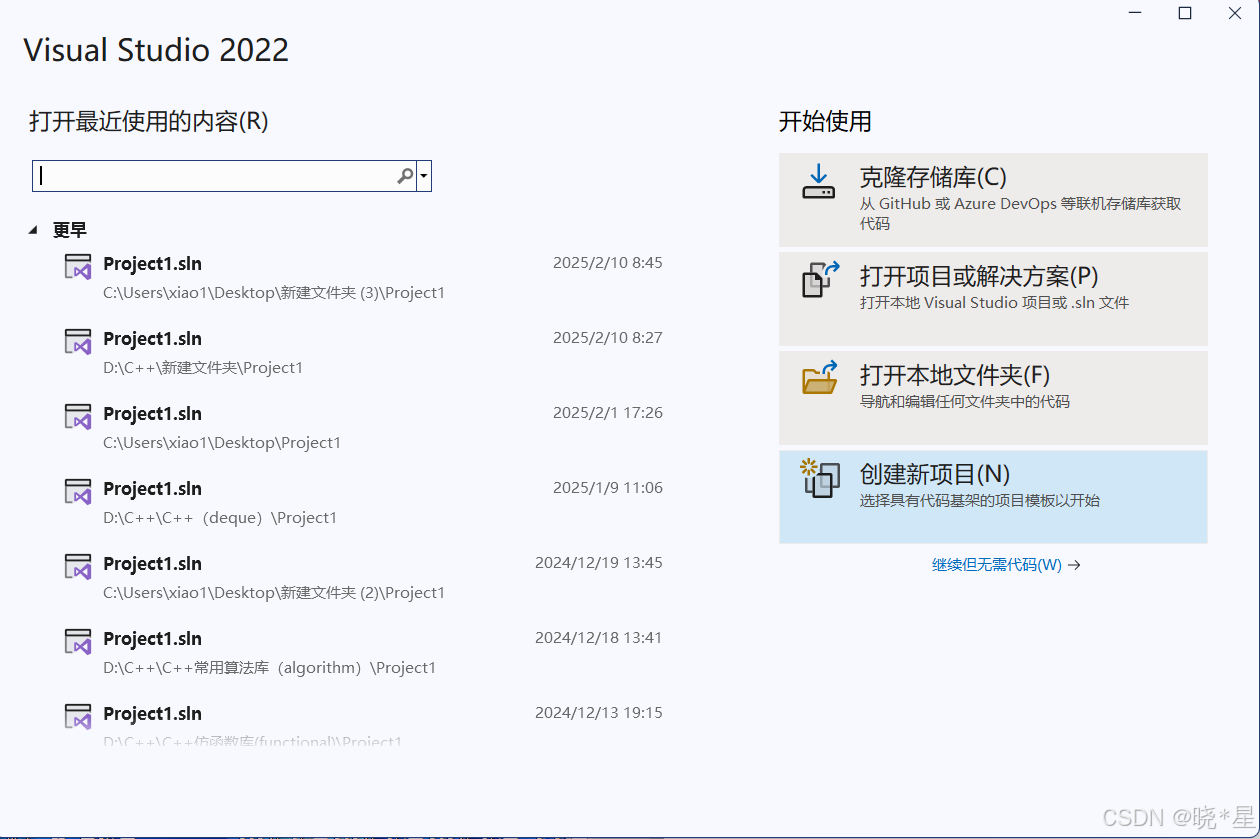Click the solution icon for Project1.sln dated 2025/2/1 17:26
The width and height of the screenshot is (1260, 839).
point(78,416)
